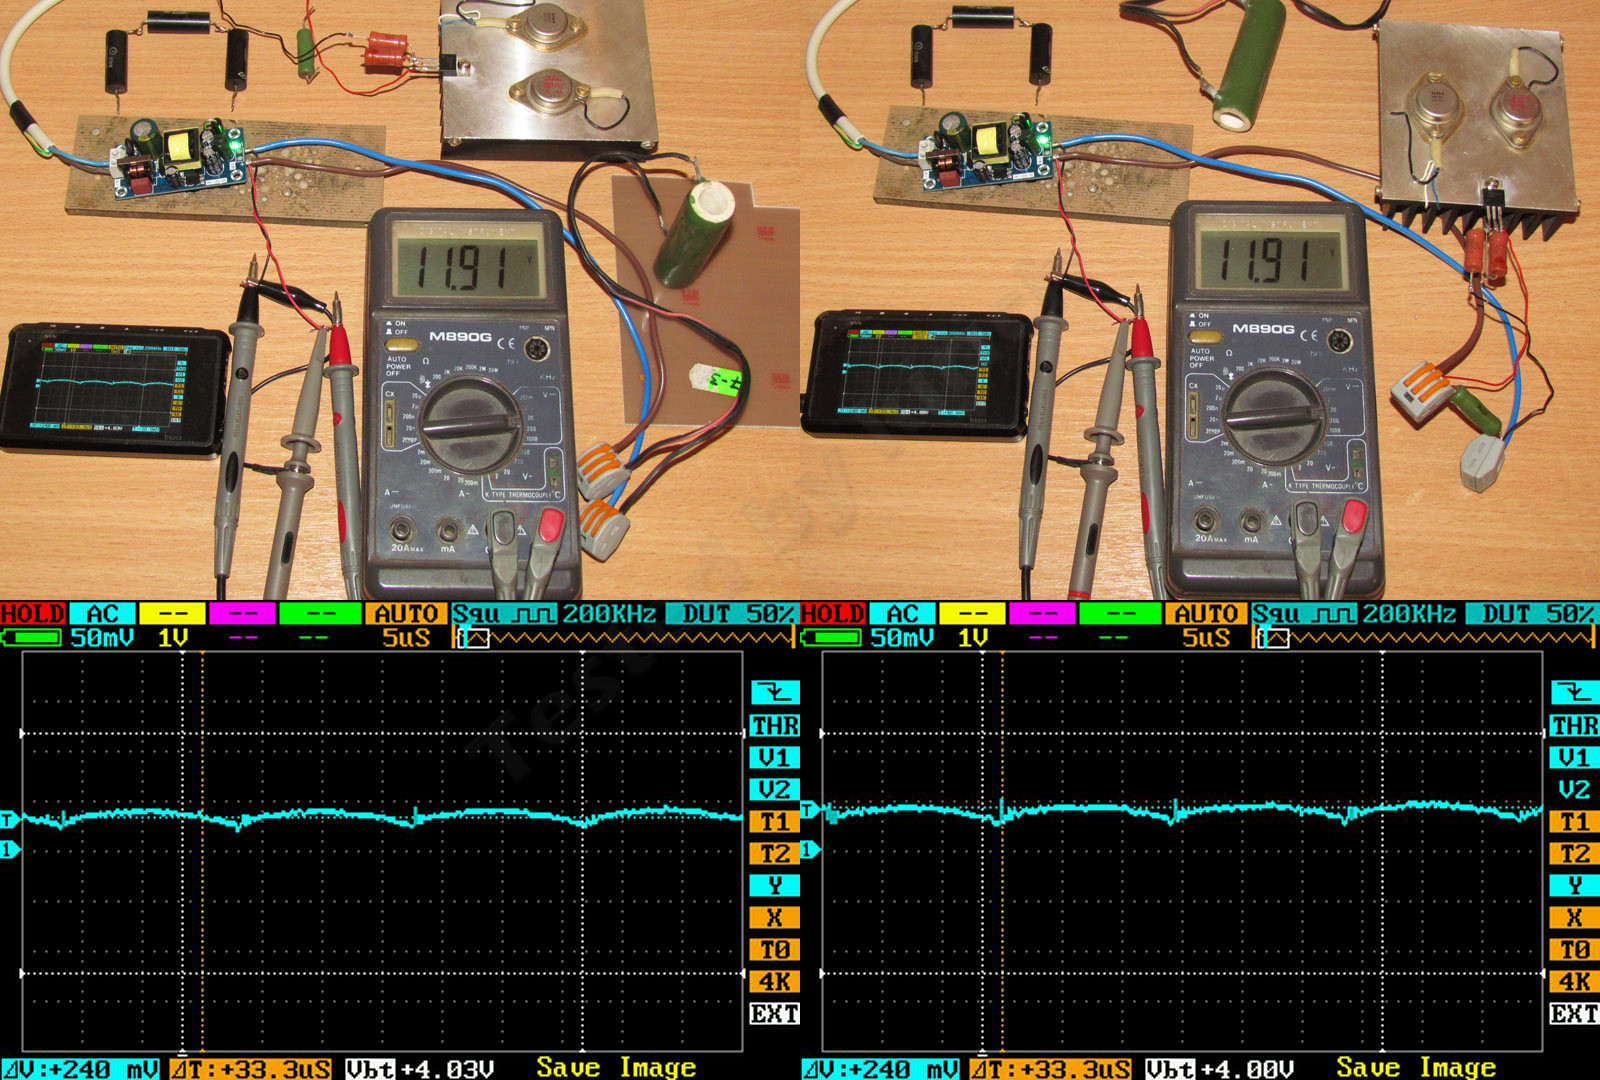1600x1080 pixels.
Task: Click the cyan channel AC color block on right scope
Action: [x=903, y=614]
